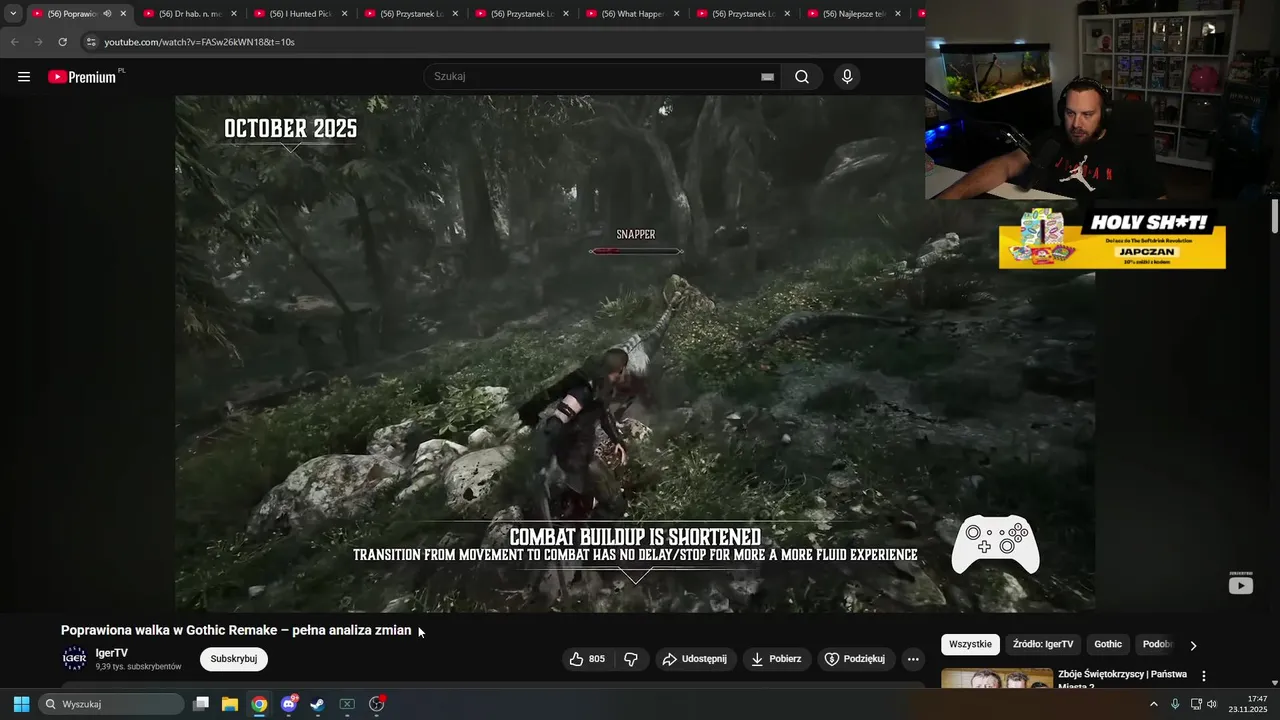
Task: Open Xbox Game Bar taskbar icon
Action: 347,704
